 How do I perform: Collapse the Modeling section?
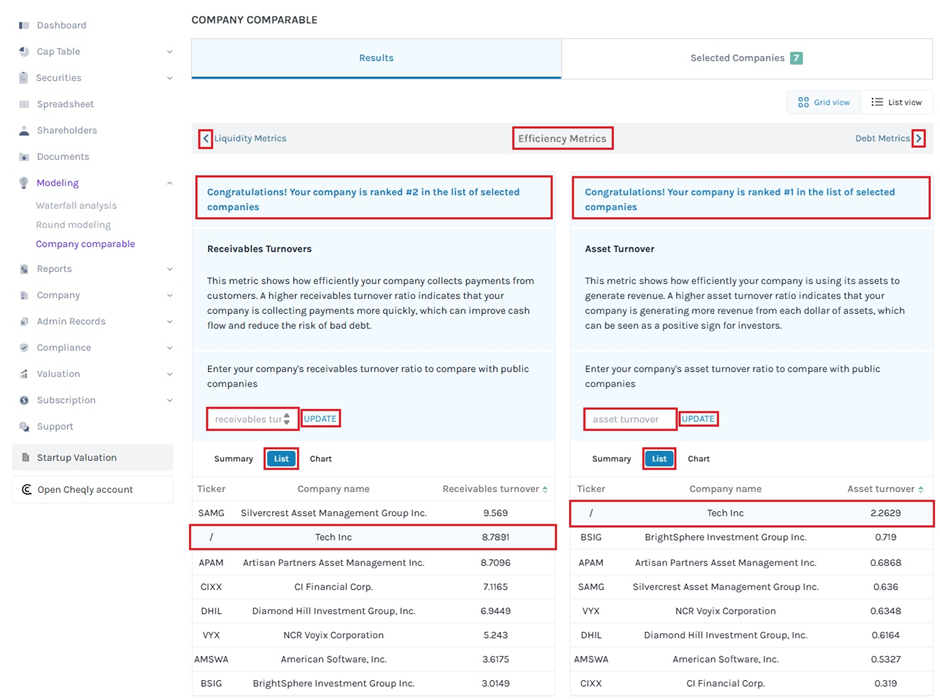pyautogui.click(x=169, y=183)
